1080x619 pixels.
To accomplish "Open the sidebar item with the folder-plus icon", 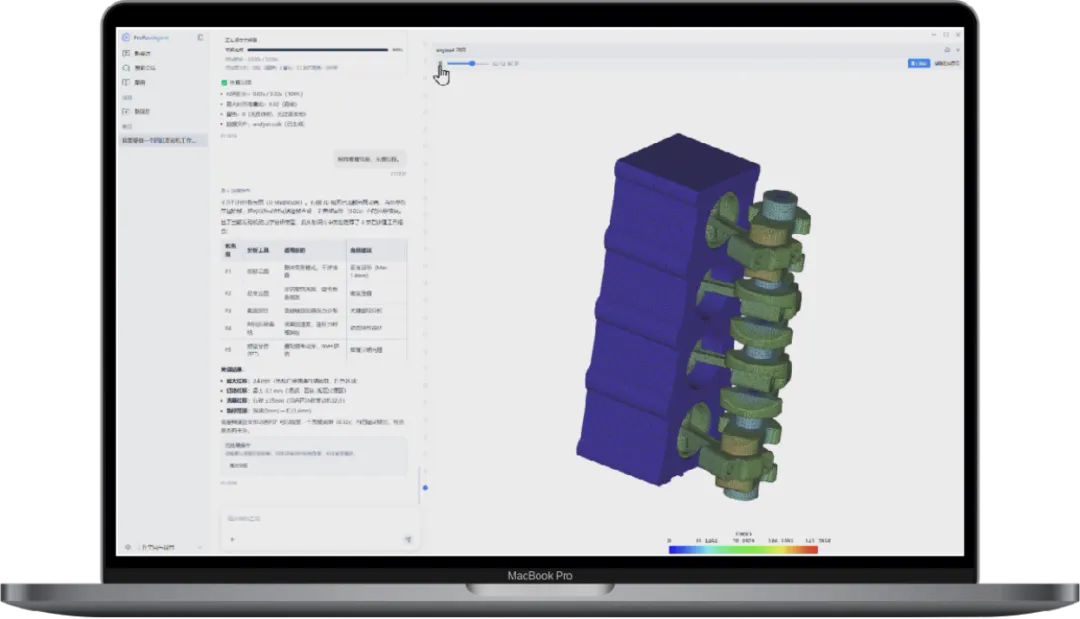I will 137,111.
